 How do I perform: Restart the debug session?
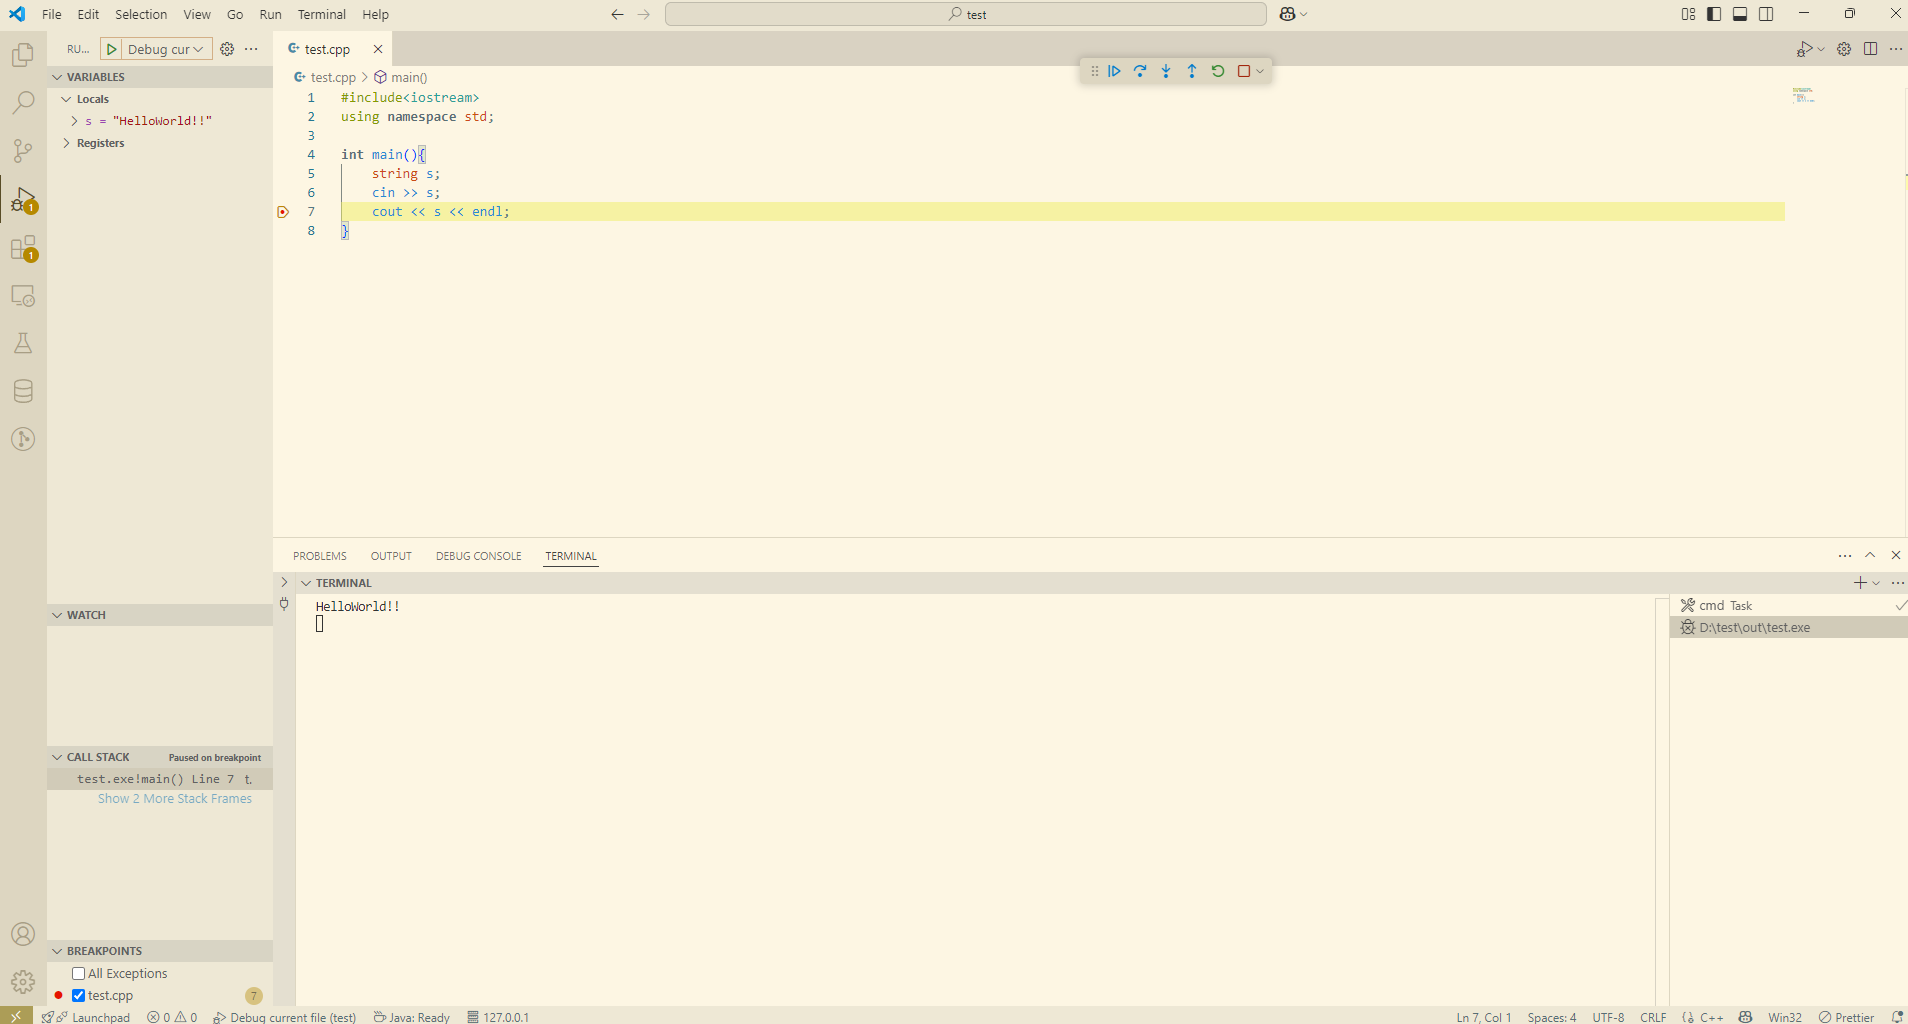click(1217, 71)
